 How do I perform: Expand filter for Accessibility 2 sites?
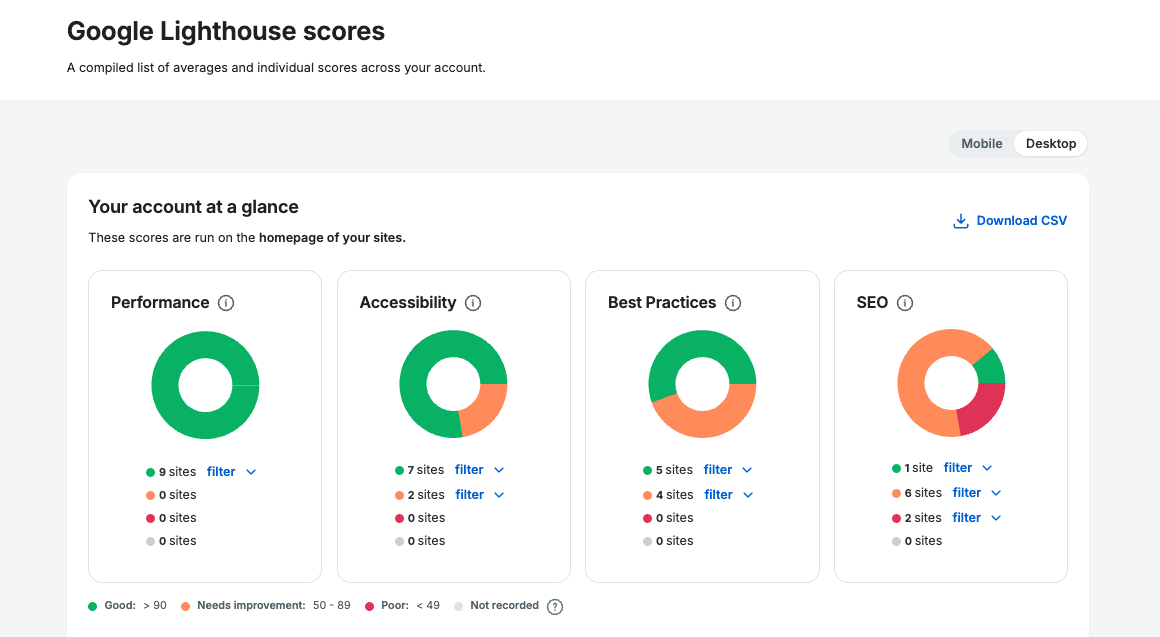click(x=479, y=495)
